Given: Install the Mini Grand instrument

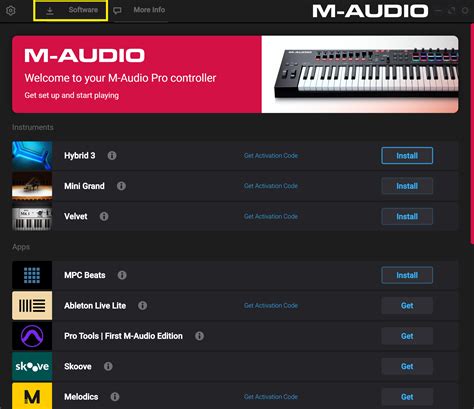Looking at the screenshot, I should pos(407,186).
